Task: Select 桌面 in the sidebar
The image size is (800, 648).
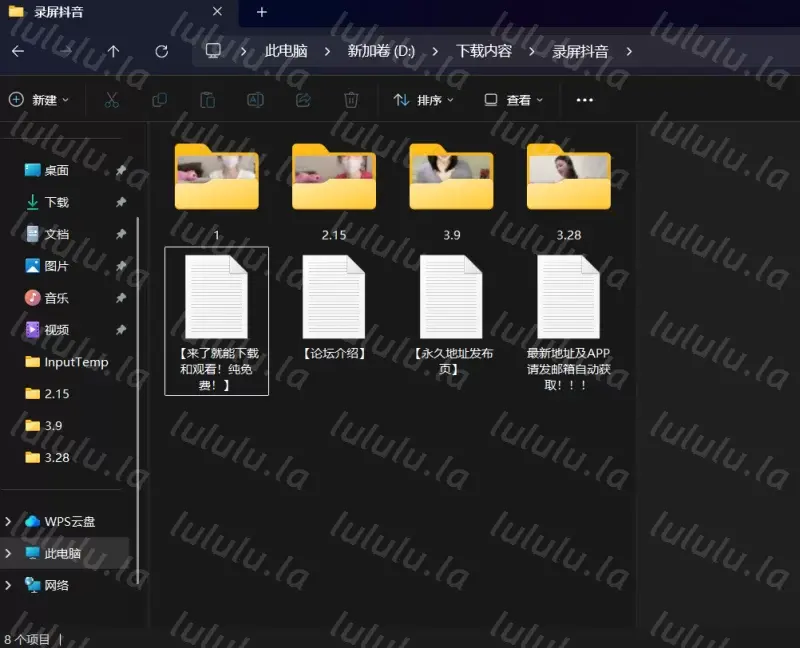Action: click(x=56, y=170)
